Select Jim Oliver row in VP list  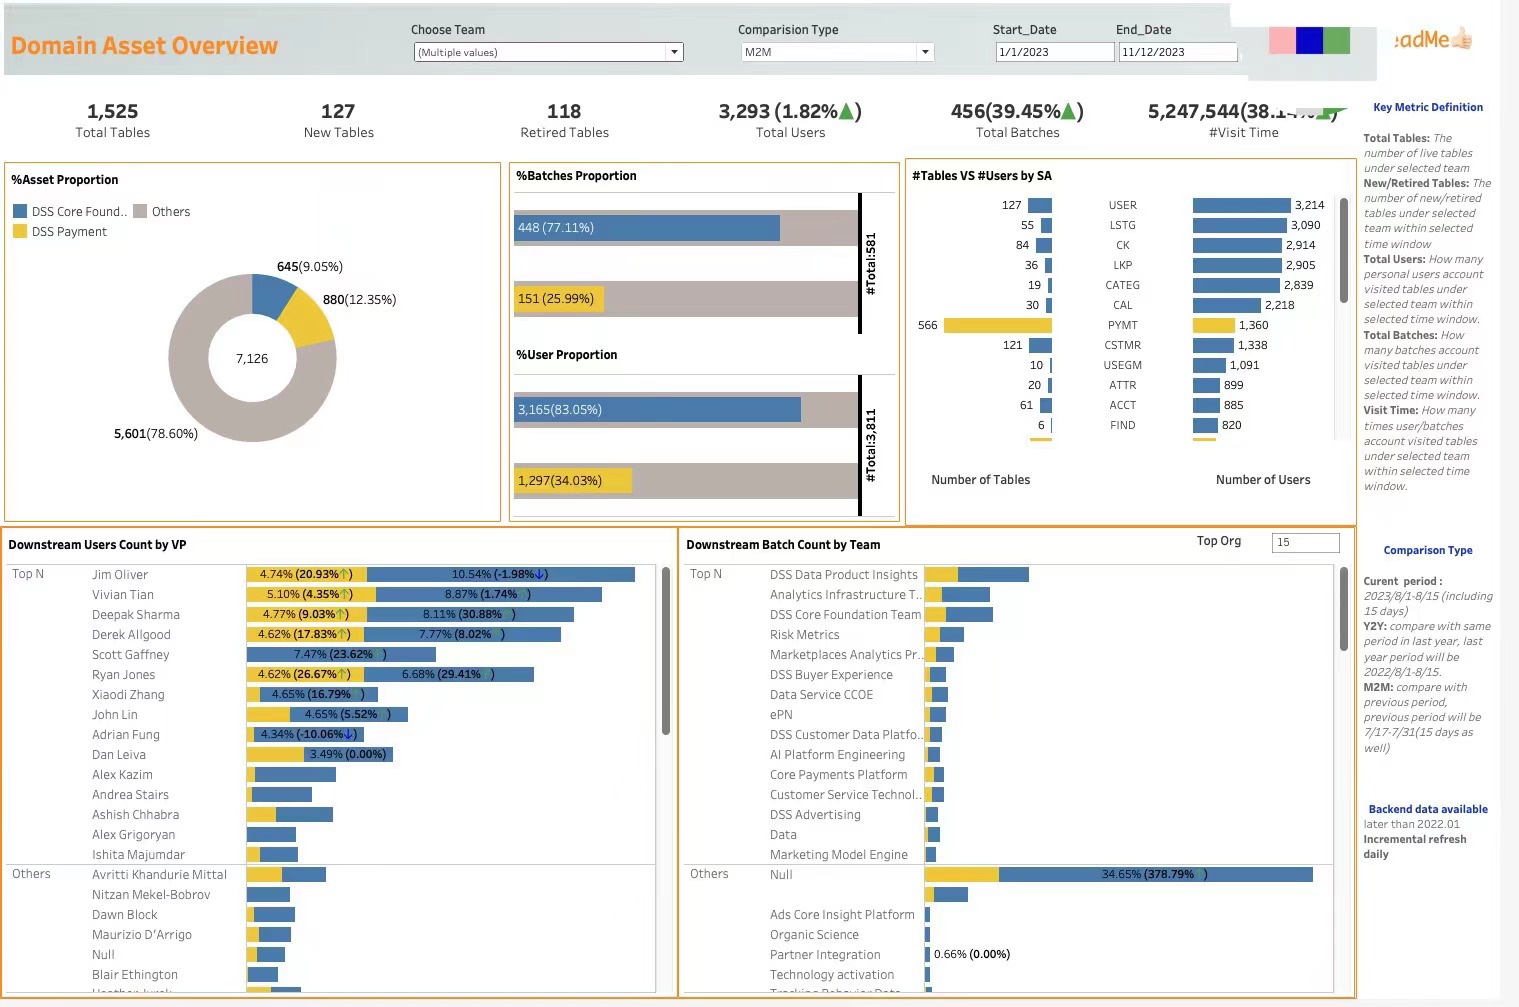click(x=120, y=575)
